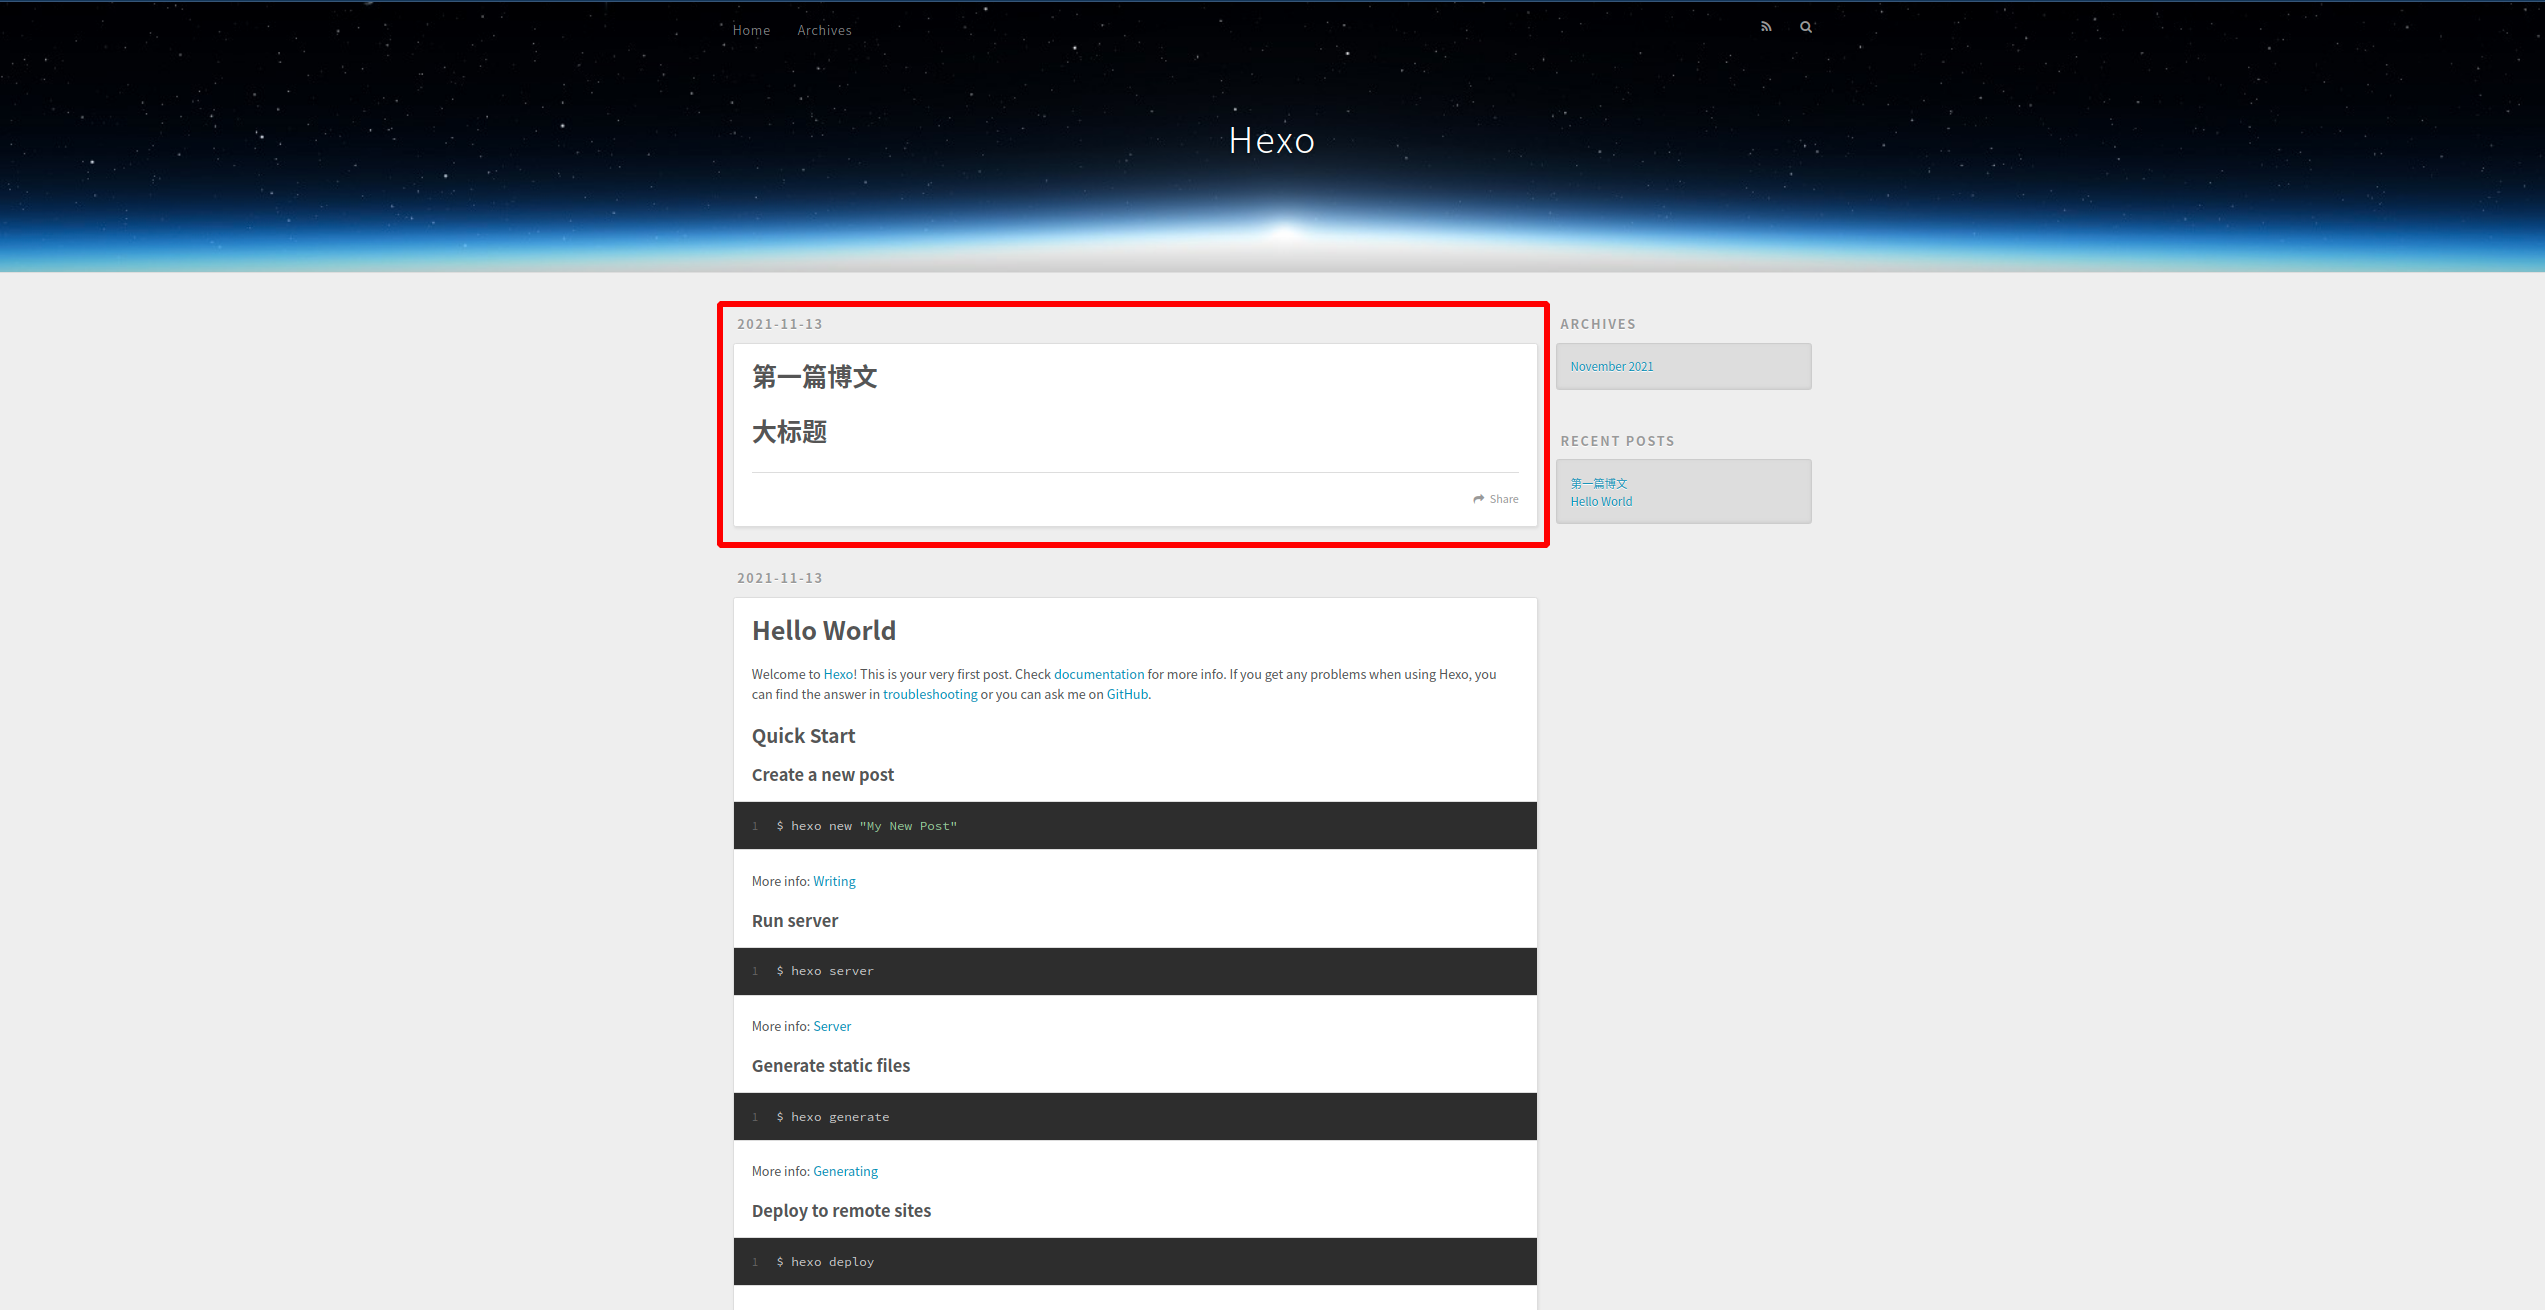Click the 大标题 heading
The image size is (2545, 1310).
(x=789, y=432)
